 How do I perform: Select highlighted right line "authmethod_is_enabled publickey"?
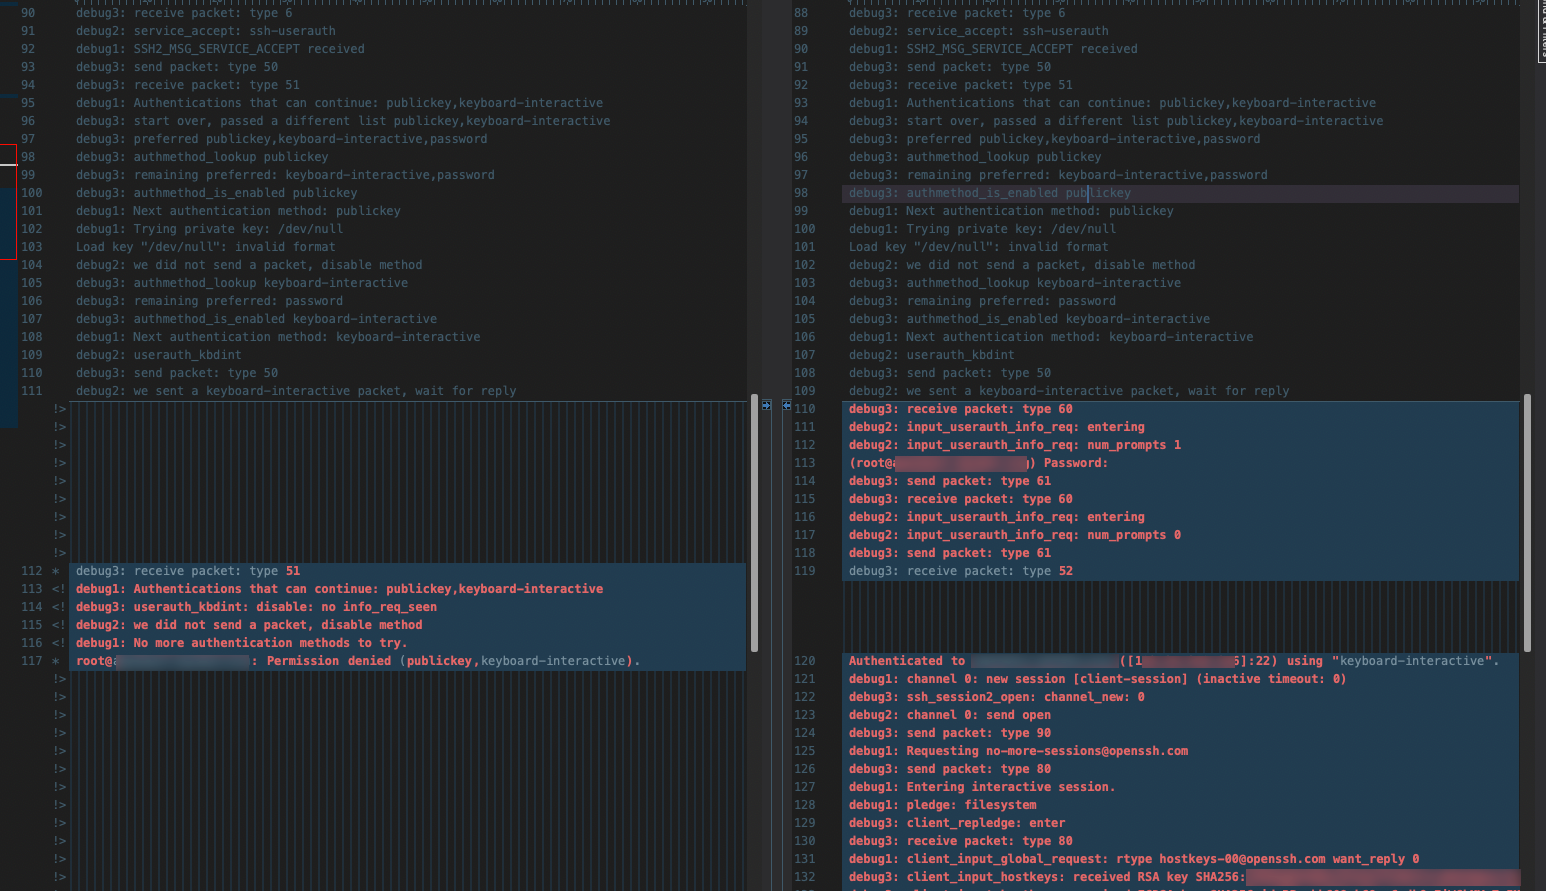click(x=989, y=193)
